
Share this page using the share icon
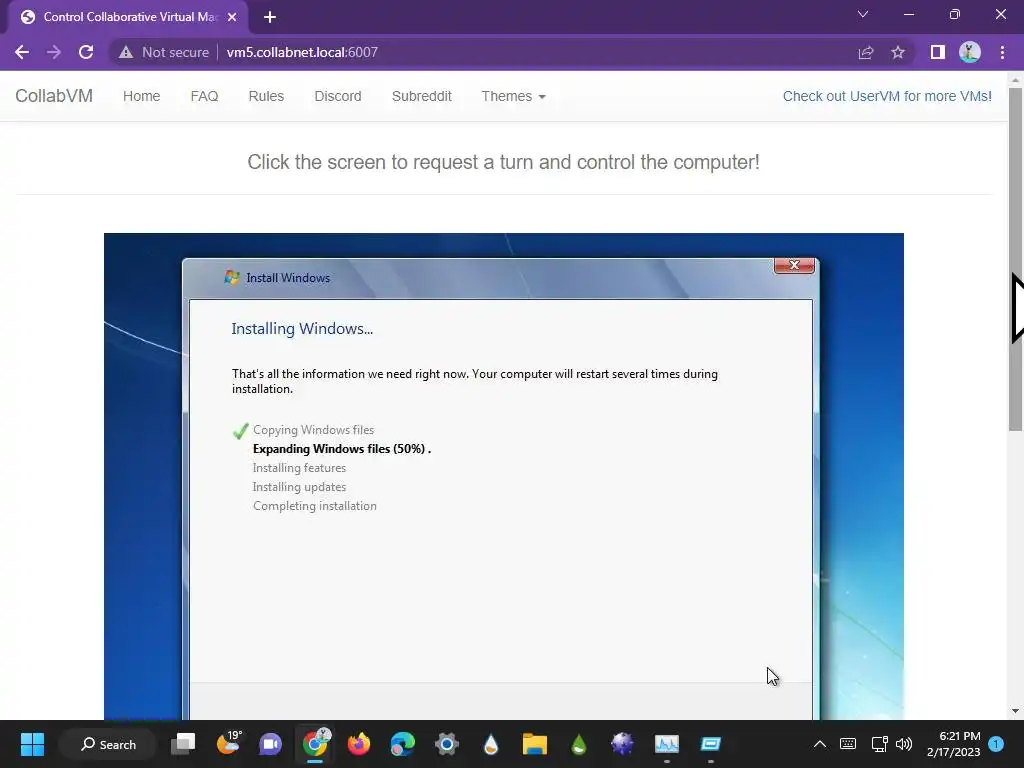[866, 52]
